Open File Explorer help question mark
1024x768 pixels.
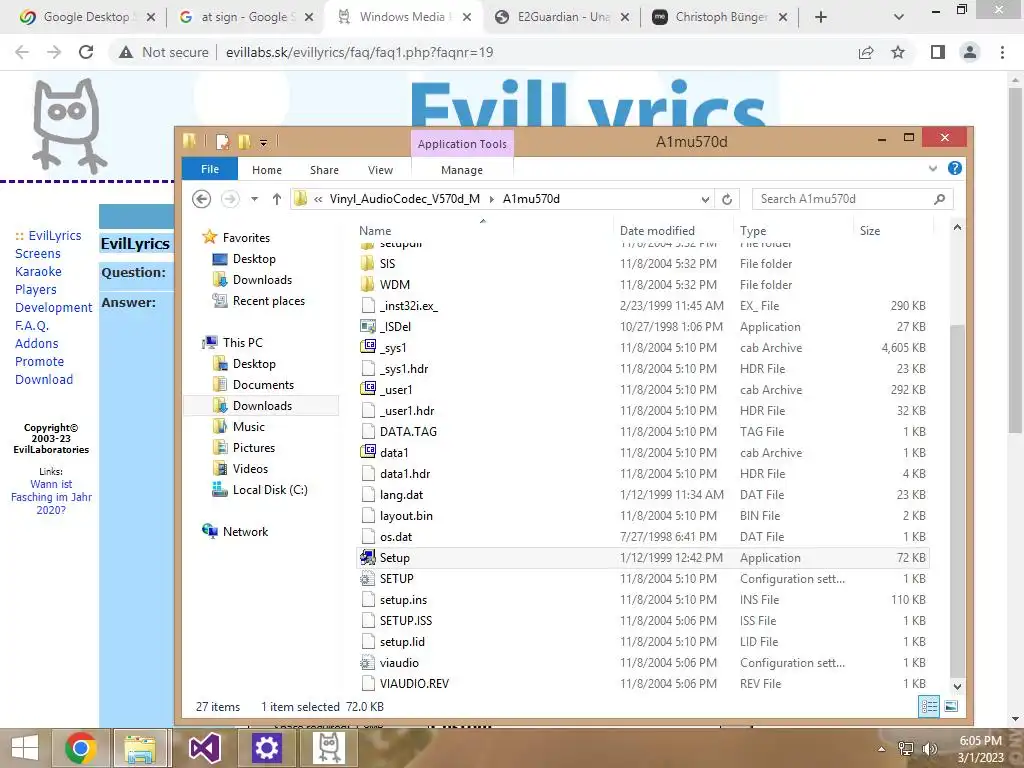pyautogui.click(x=954, y=168)
